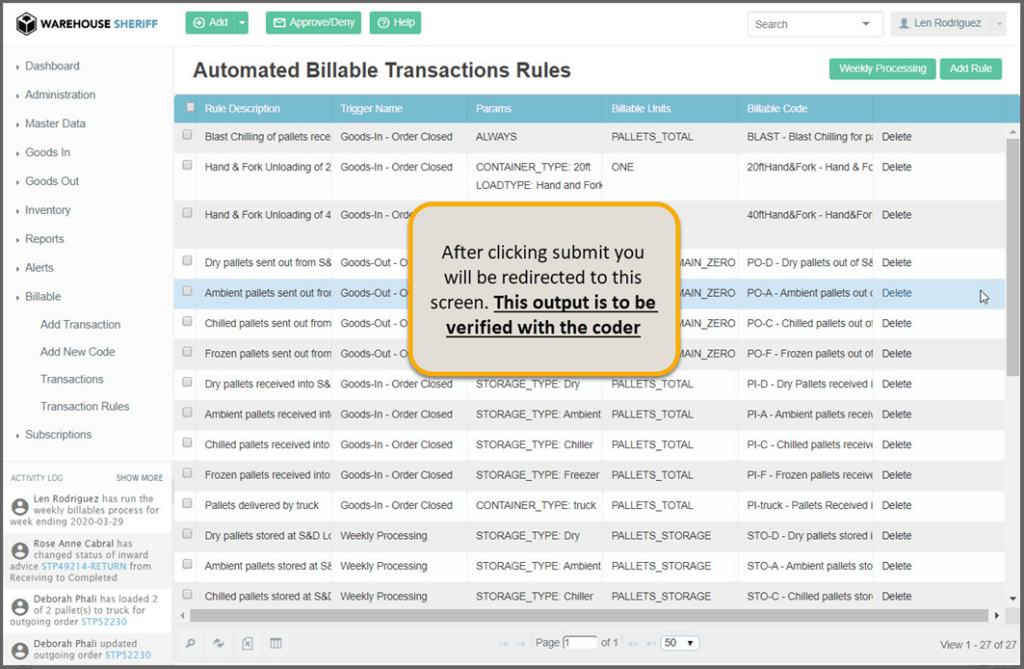The image size is (1024, 669).
Task: Jump to the last page arrow
Action: tap(650, 643)
